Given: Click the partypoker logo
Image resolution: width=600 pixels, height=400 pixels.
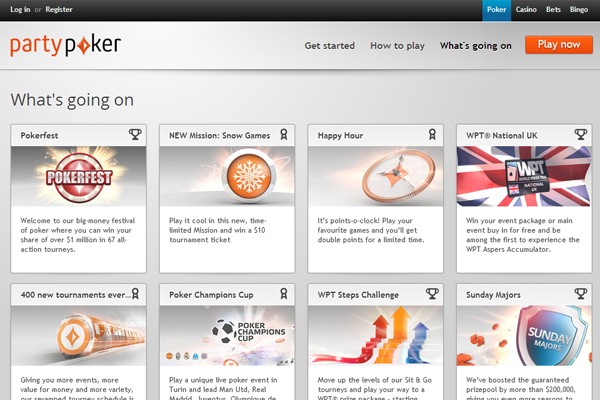Looking at the screenshot, I should (x=65, y=46).
